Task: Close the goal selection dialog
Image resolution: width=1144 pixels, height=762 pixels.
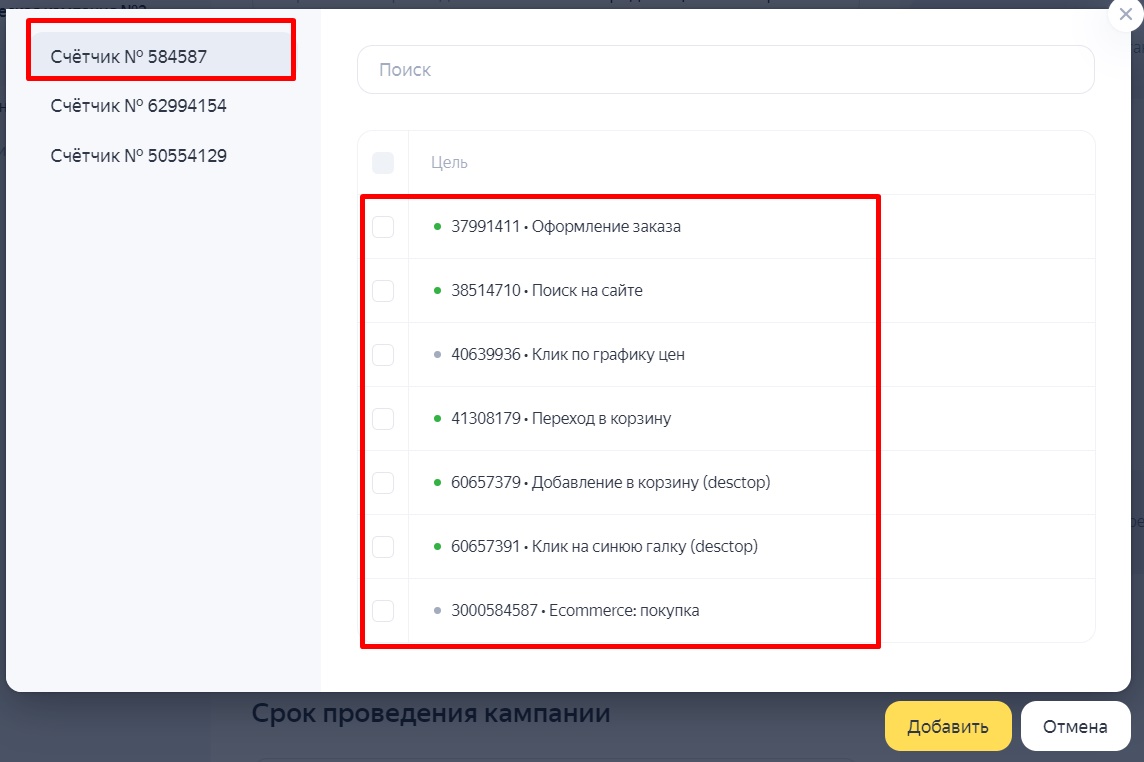Action: coord(1125,15)
